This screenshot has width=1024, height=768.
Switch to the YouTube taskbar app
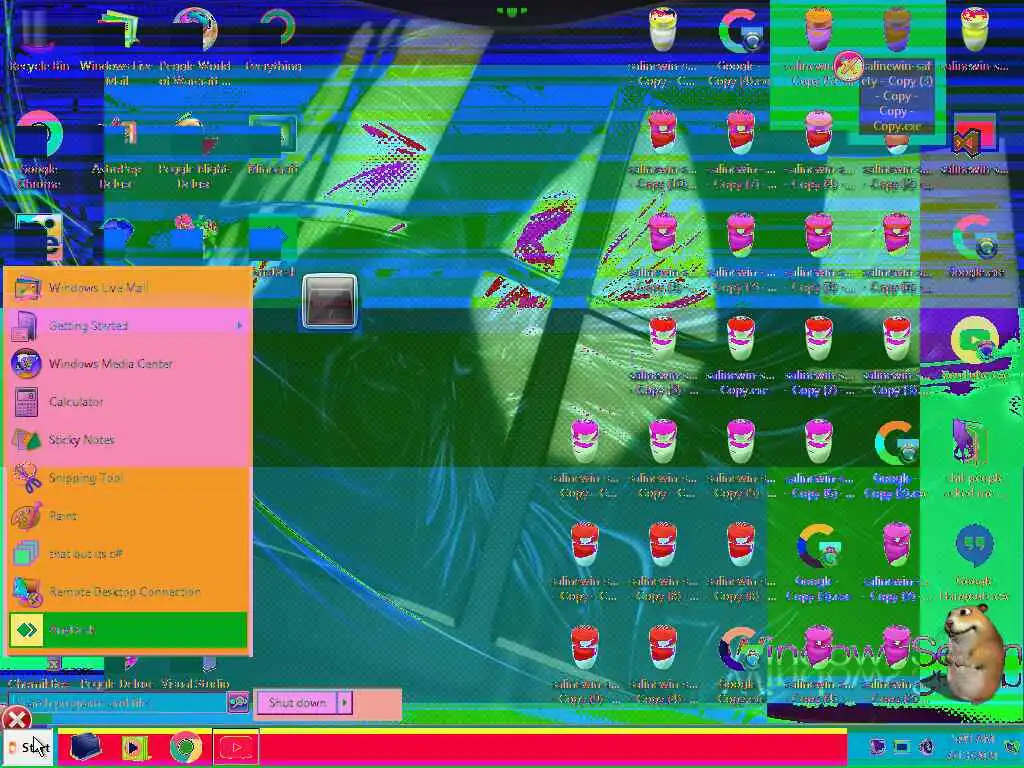pos(236,747)
